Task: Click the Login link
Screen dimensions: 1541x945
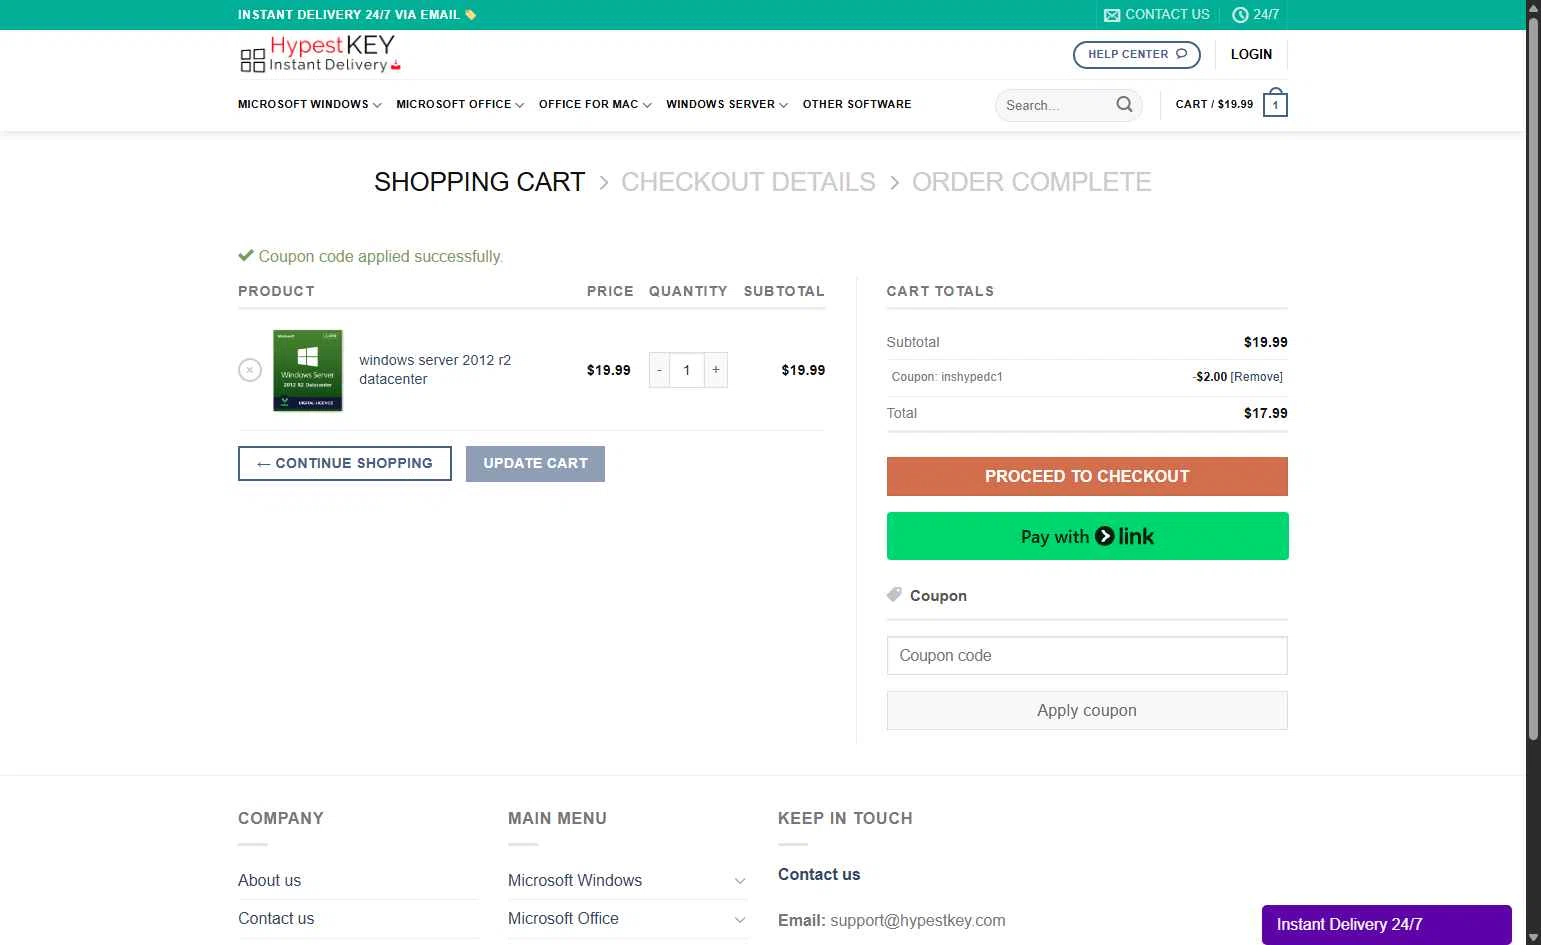Action: pyautogui.click(x=1251, y=54)
